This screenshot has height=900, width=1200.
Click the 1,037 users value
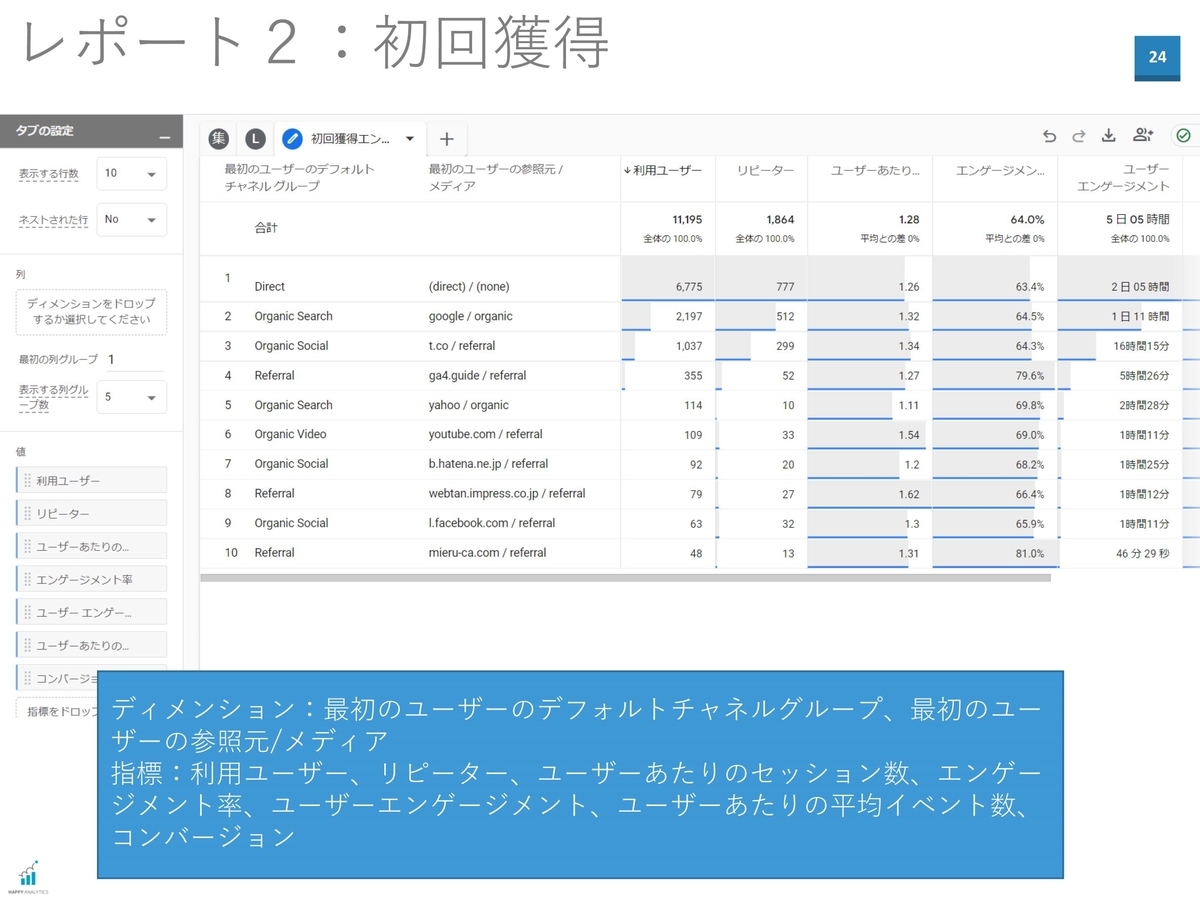click(x=688, y=346)
